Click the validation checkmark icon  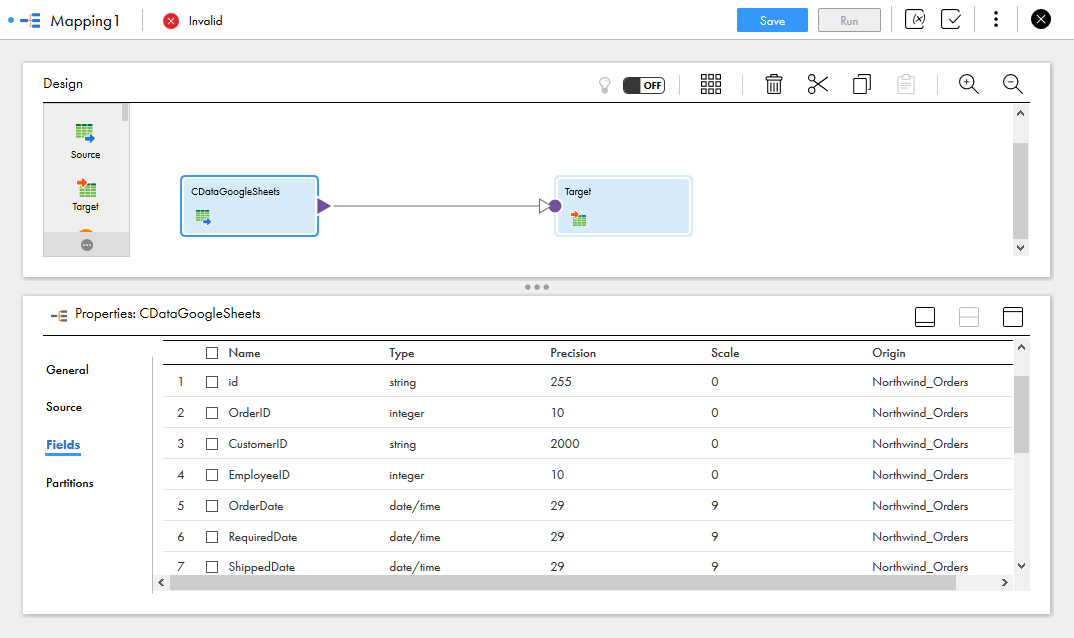pyautogui.click(x=951, y=20)
